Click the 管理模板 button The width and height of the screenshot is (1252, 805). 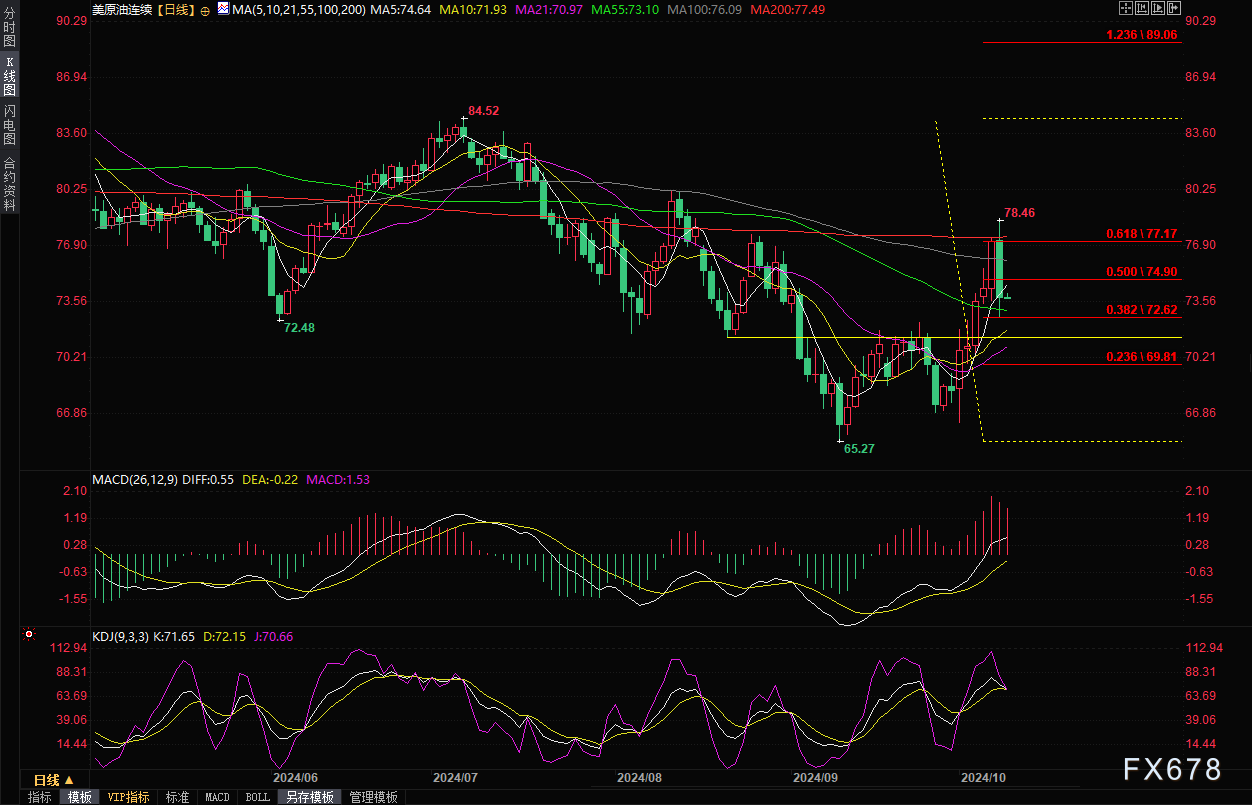pyautogui.click(x=373, y=797)
